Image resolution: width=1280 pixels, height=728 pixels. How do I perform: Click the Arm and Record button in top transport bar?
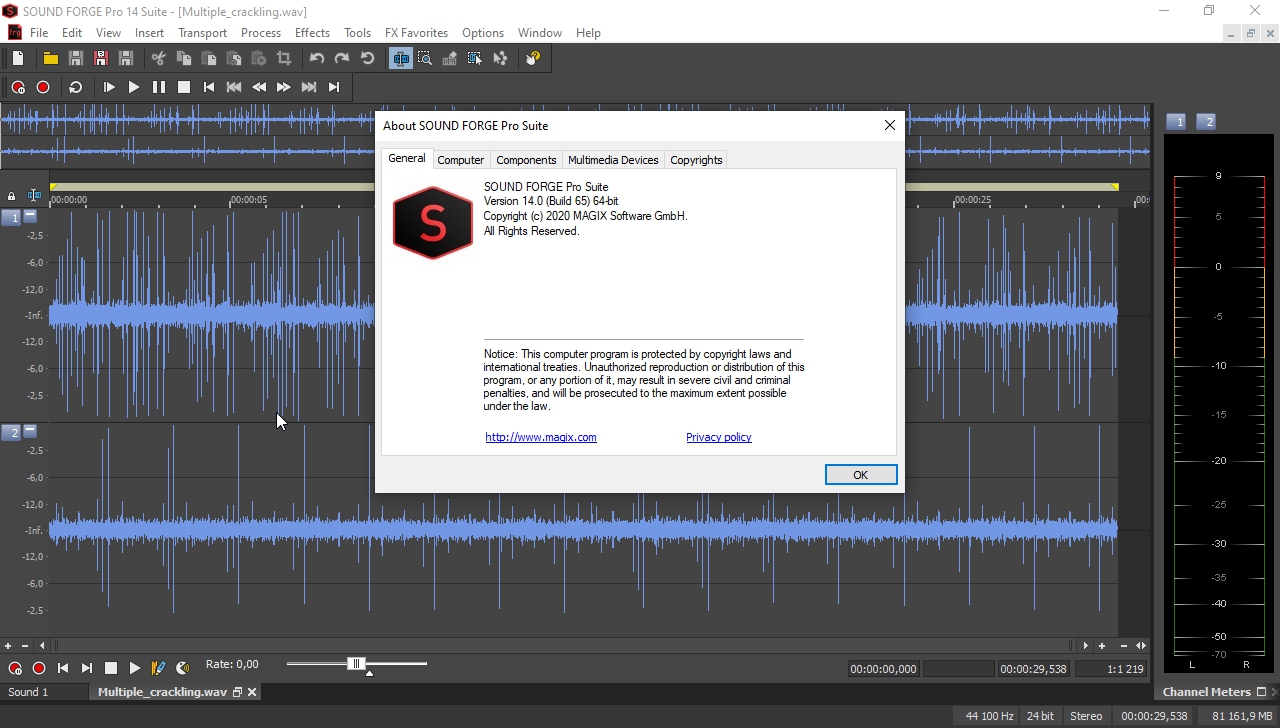point(18,87)
